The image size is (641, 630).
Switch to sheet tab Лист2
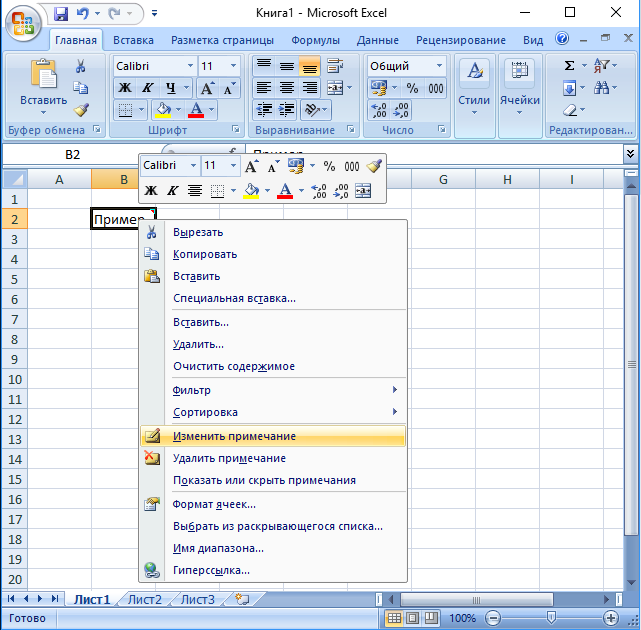145,599
